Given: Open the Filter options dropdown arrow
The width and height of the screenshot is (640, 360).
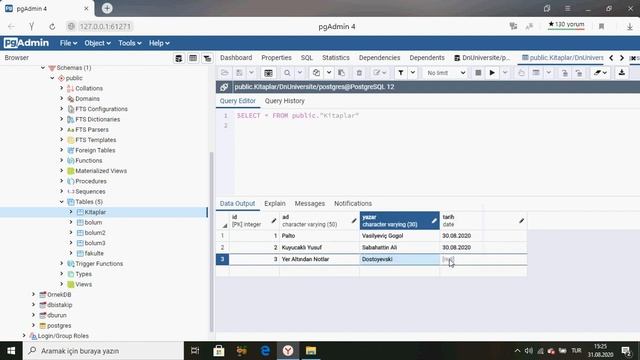Looking at the screenshot, I should point(413,73).
